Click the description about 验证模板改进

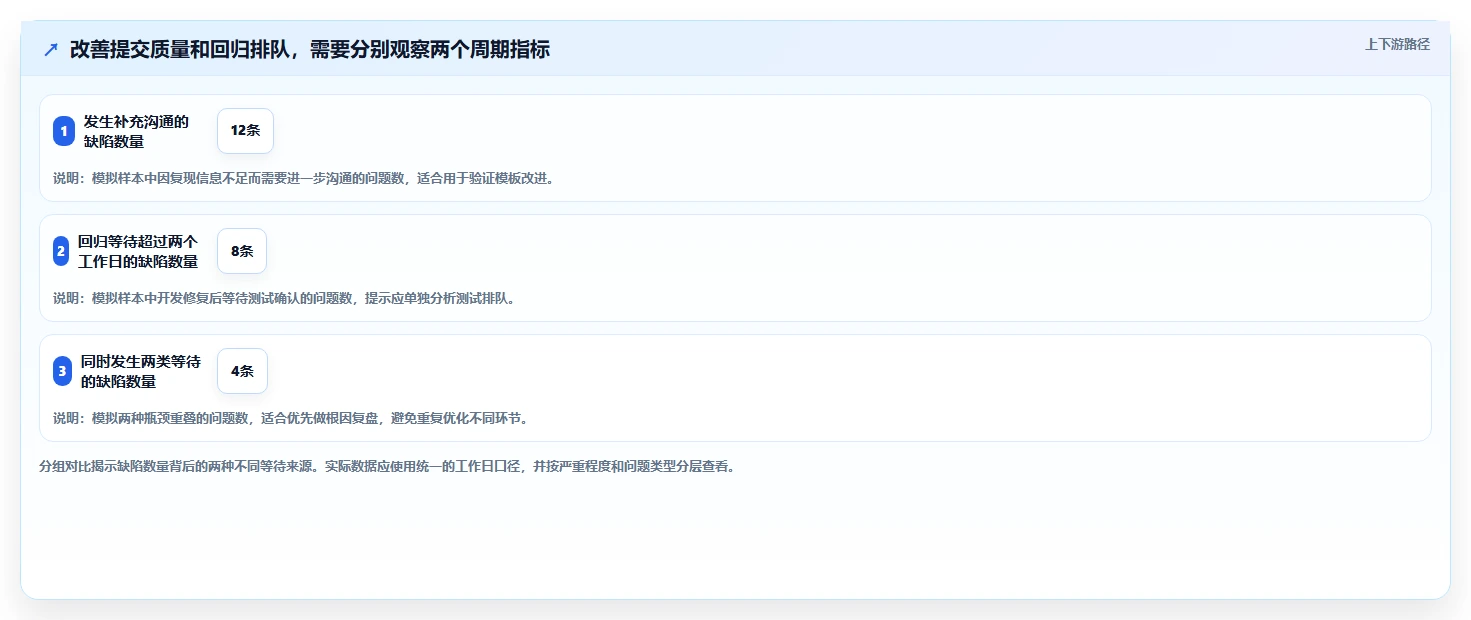pyautogui.click(x=303, y=179)
